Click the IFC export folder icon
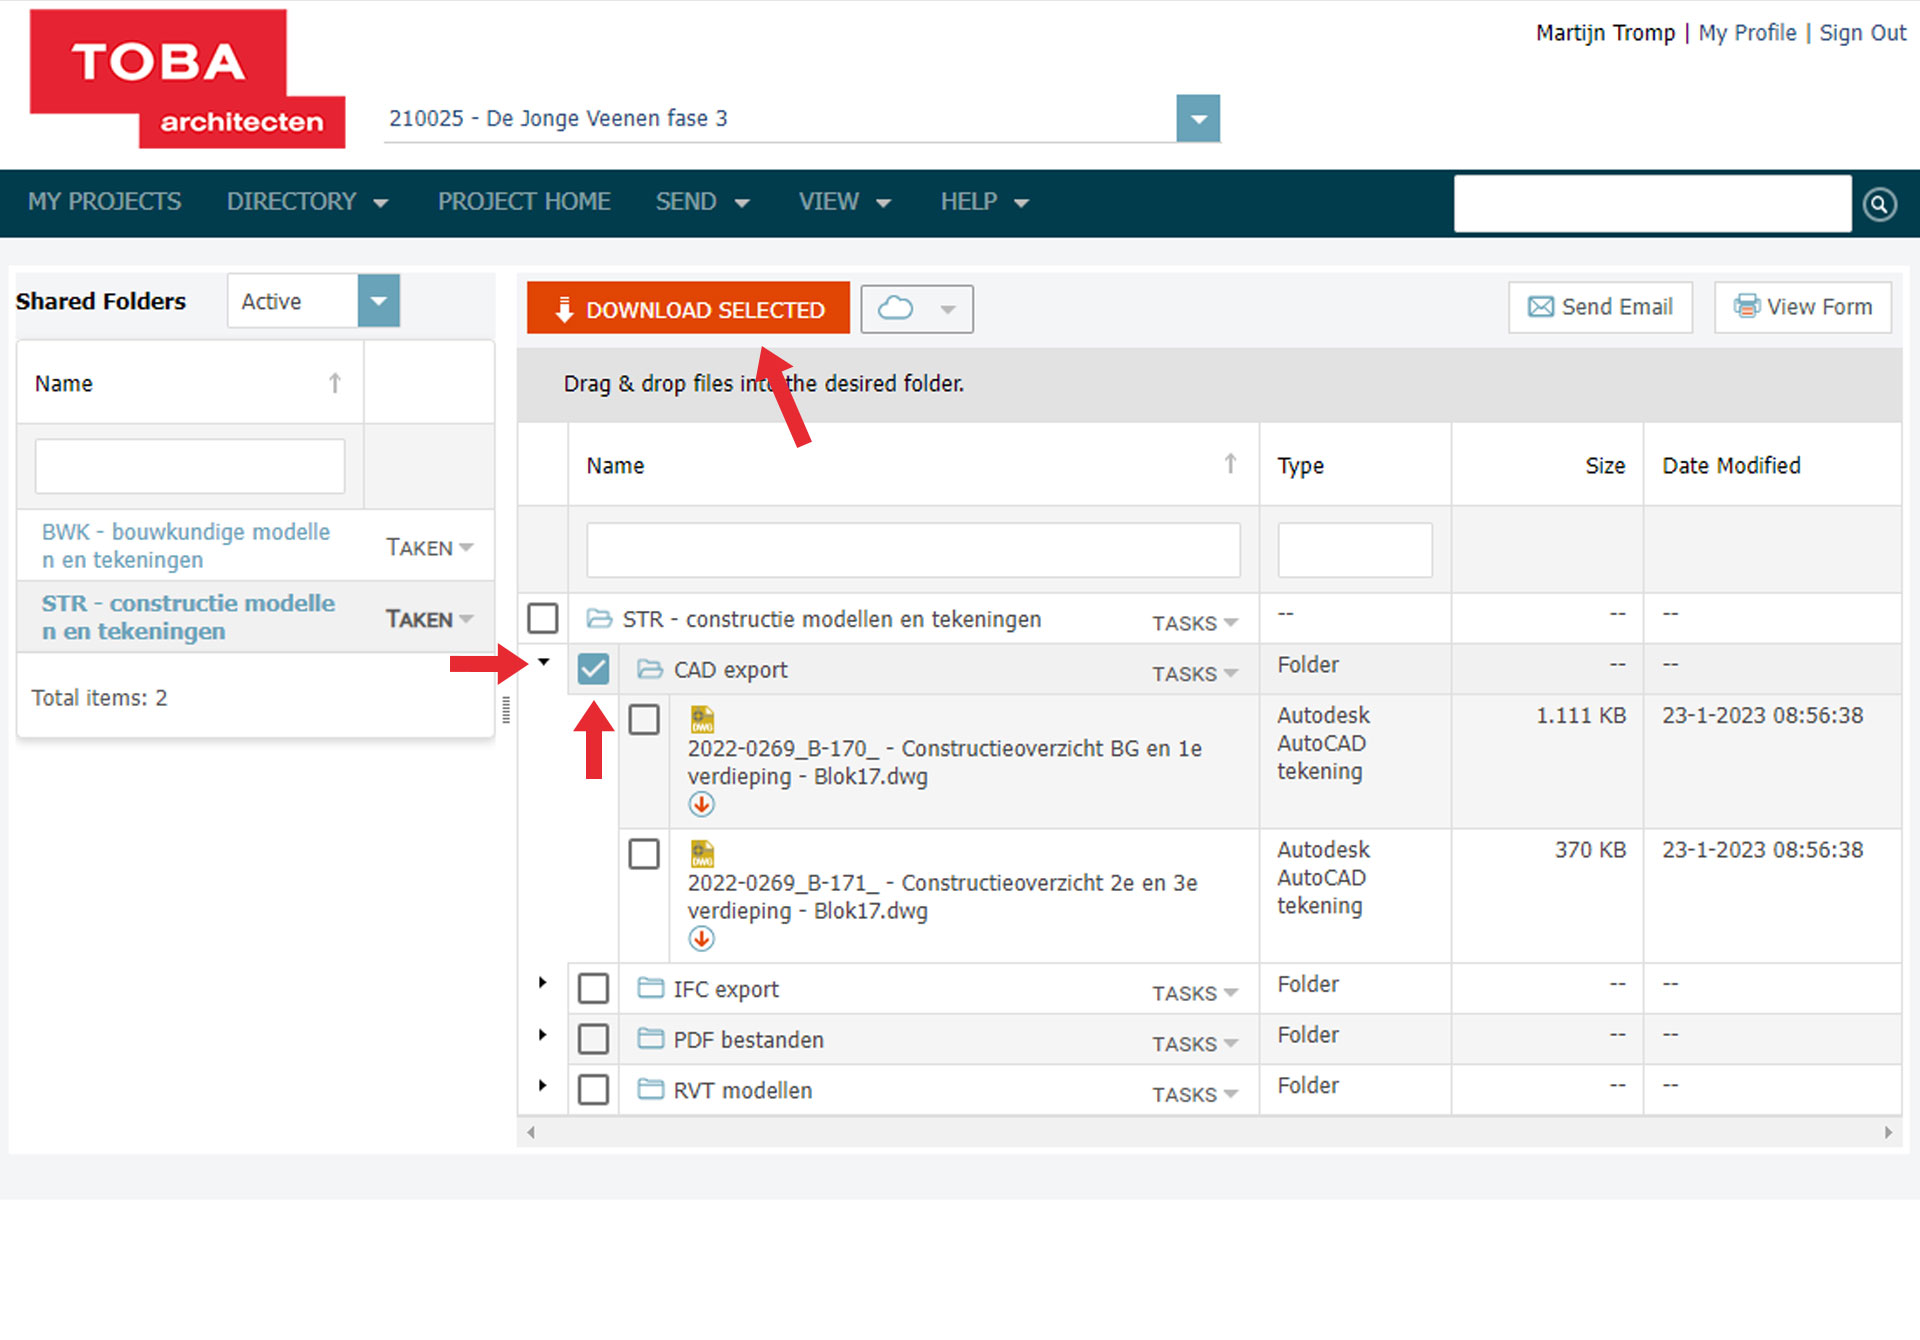Image resolution: width=1920 pixels, height=1340 pixels. [651, 988]
